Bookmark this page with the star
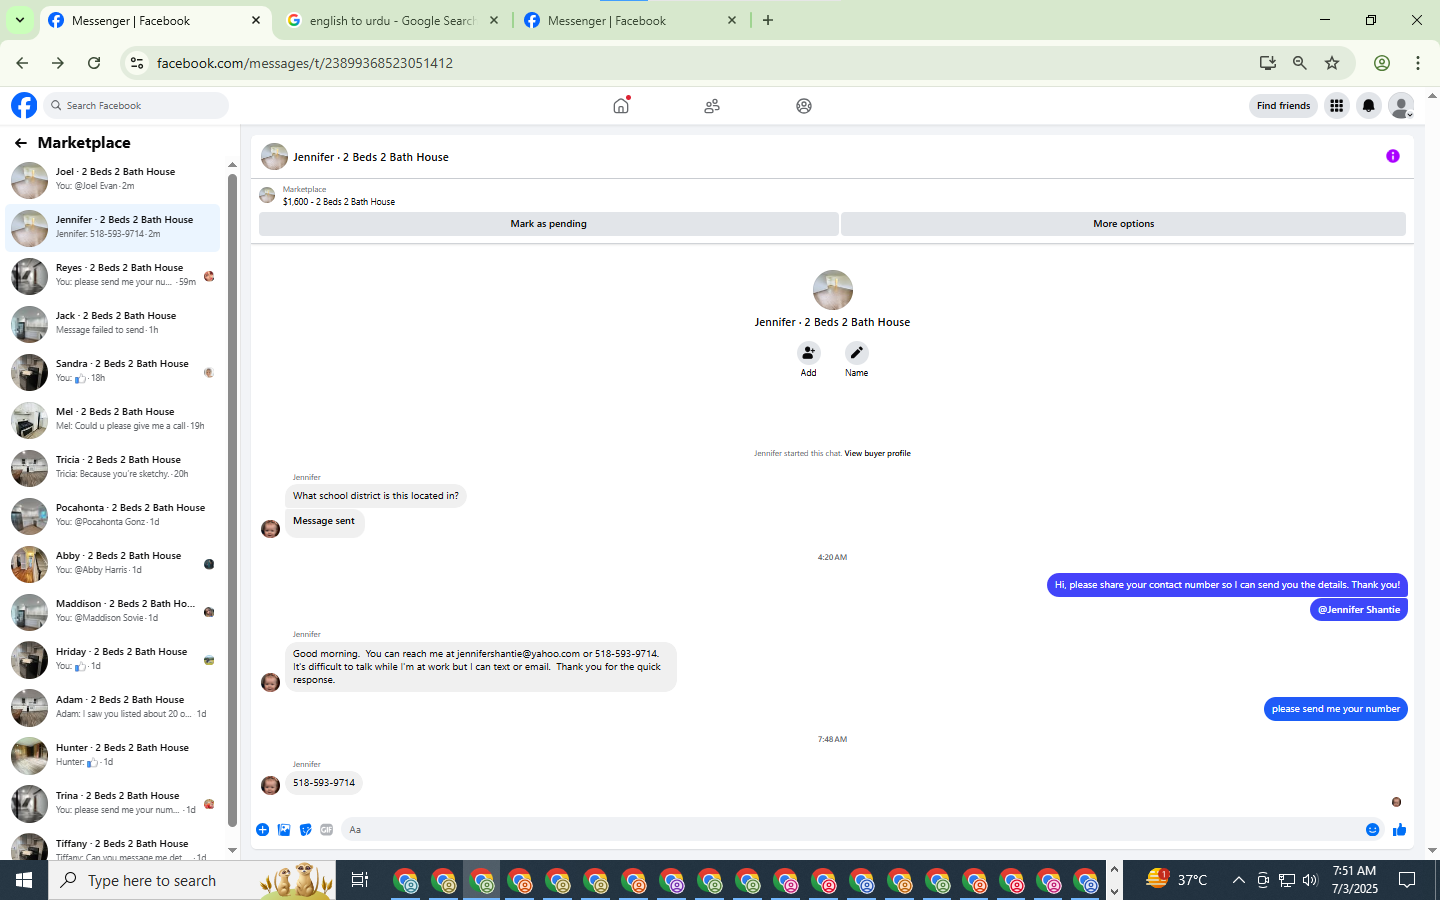The image size is (1440, 900). click(x=1332, y=63)
